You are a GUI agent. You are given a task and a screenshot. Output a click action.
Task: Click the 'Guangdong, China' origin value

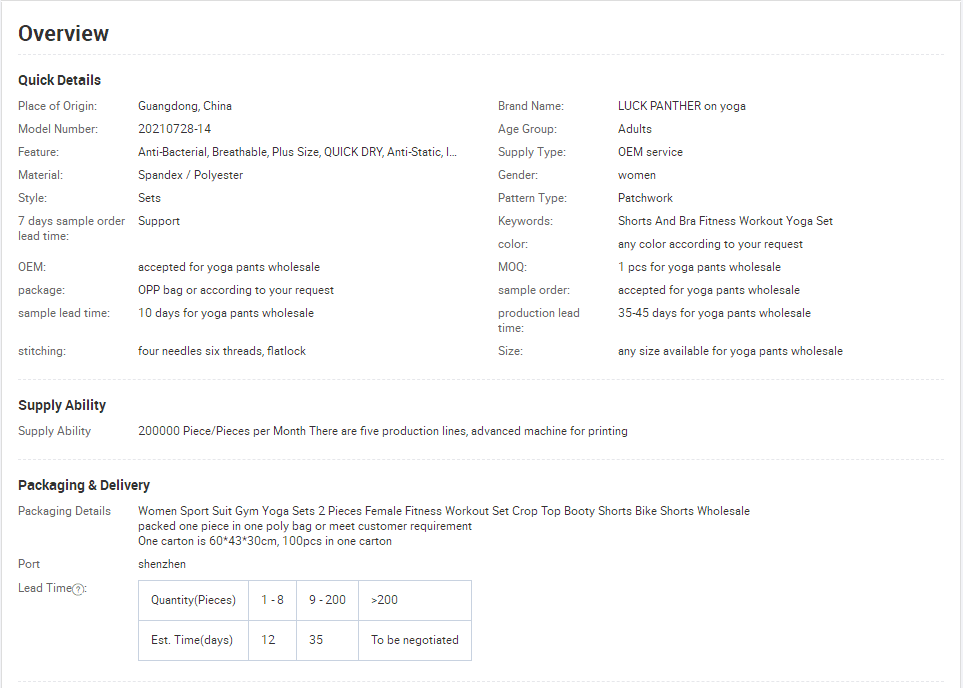pos(185,106)
